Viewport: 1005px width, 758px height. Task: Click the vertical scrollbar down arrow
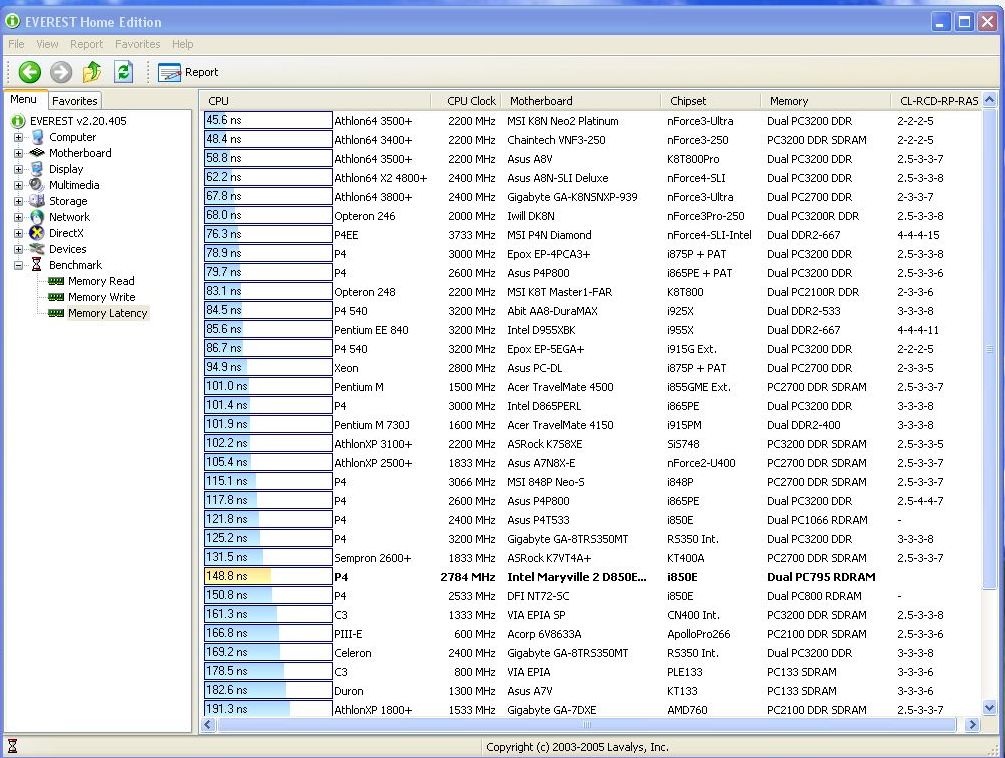(x=990, y=708)
